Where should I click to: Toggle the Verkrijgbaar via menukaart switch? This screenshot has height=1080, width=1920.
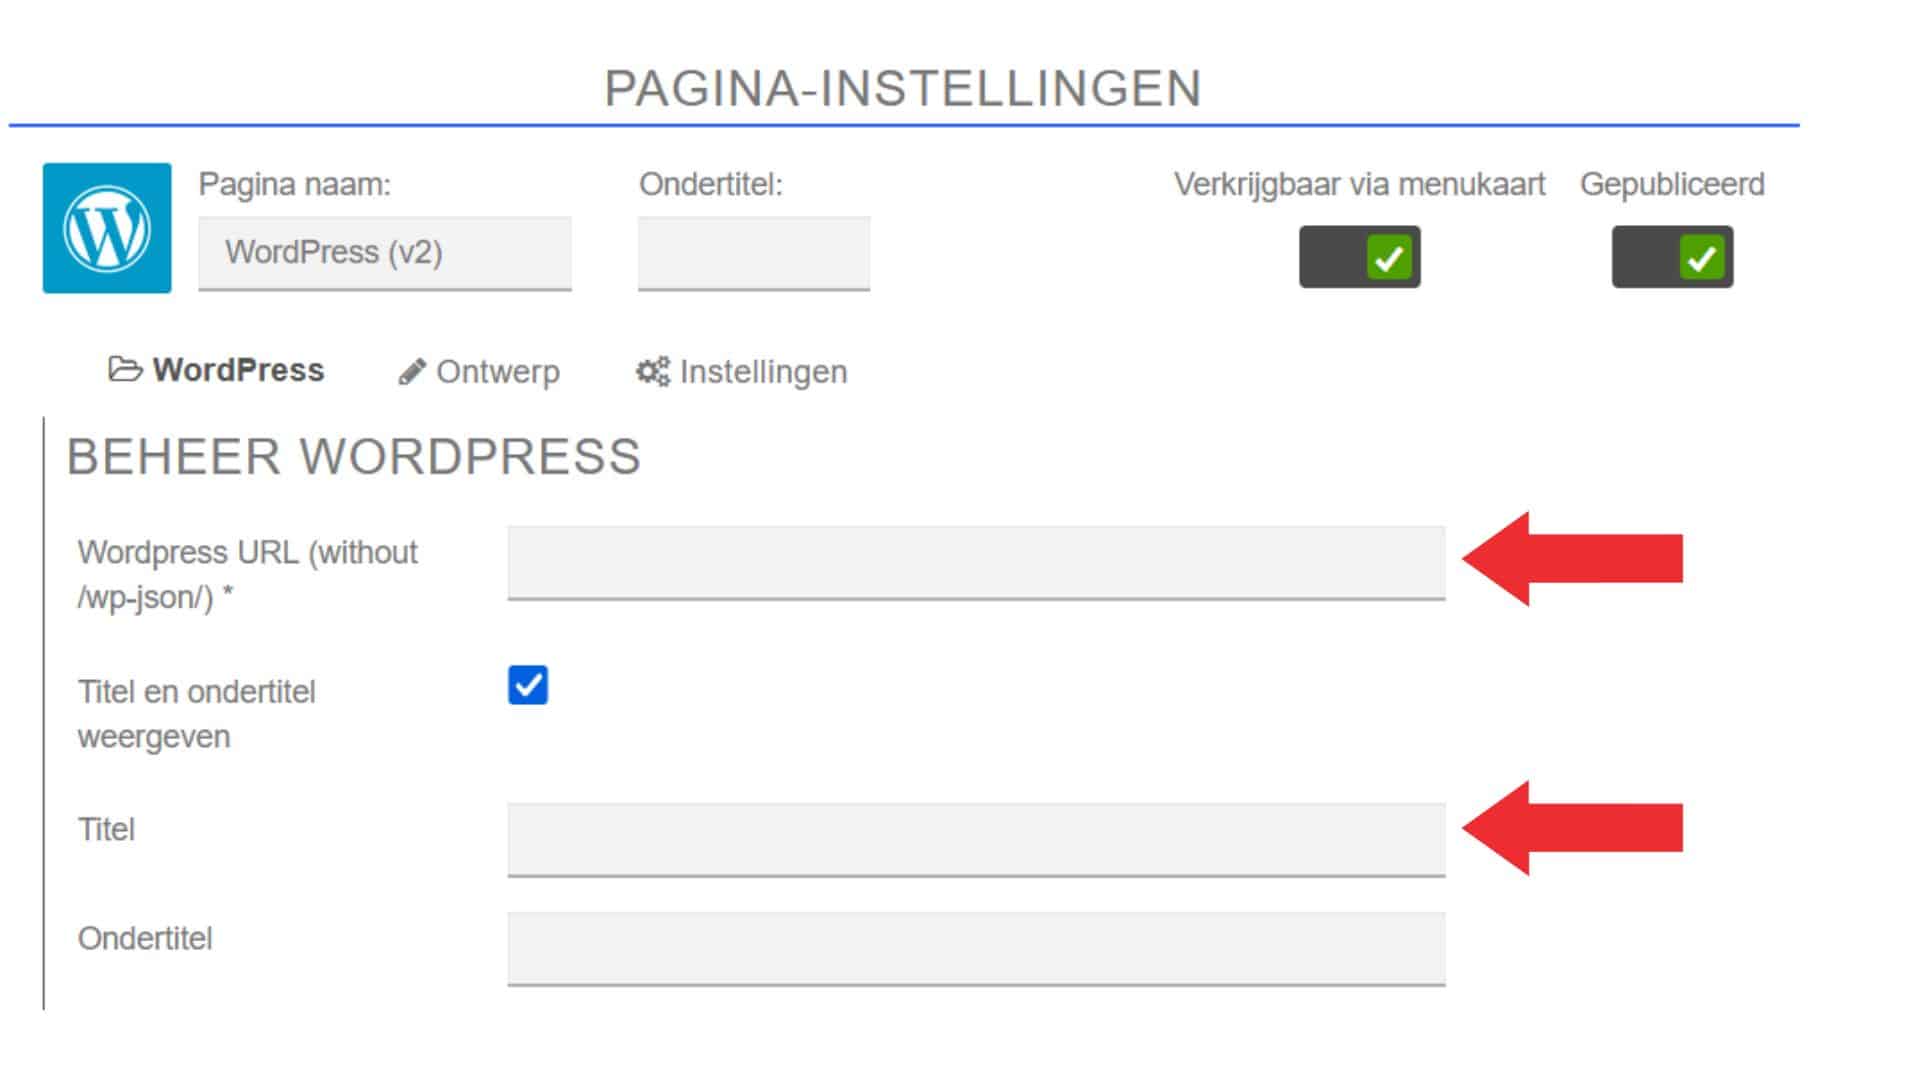click(x=1360, y=257)
